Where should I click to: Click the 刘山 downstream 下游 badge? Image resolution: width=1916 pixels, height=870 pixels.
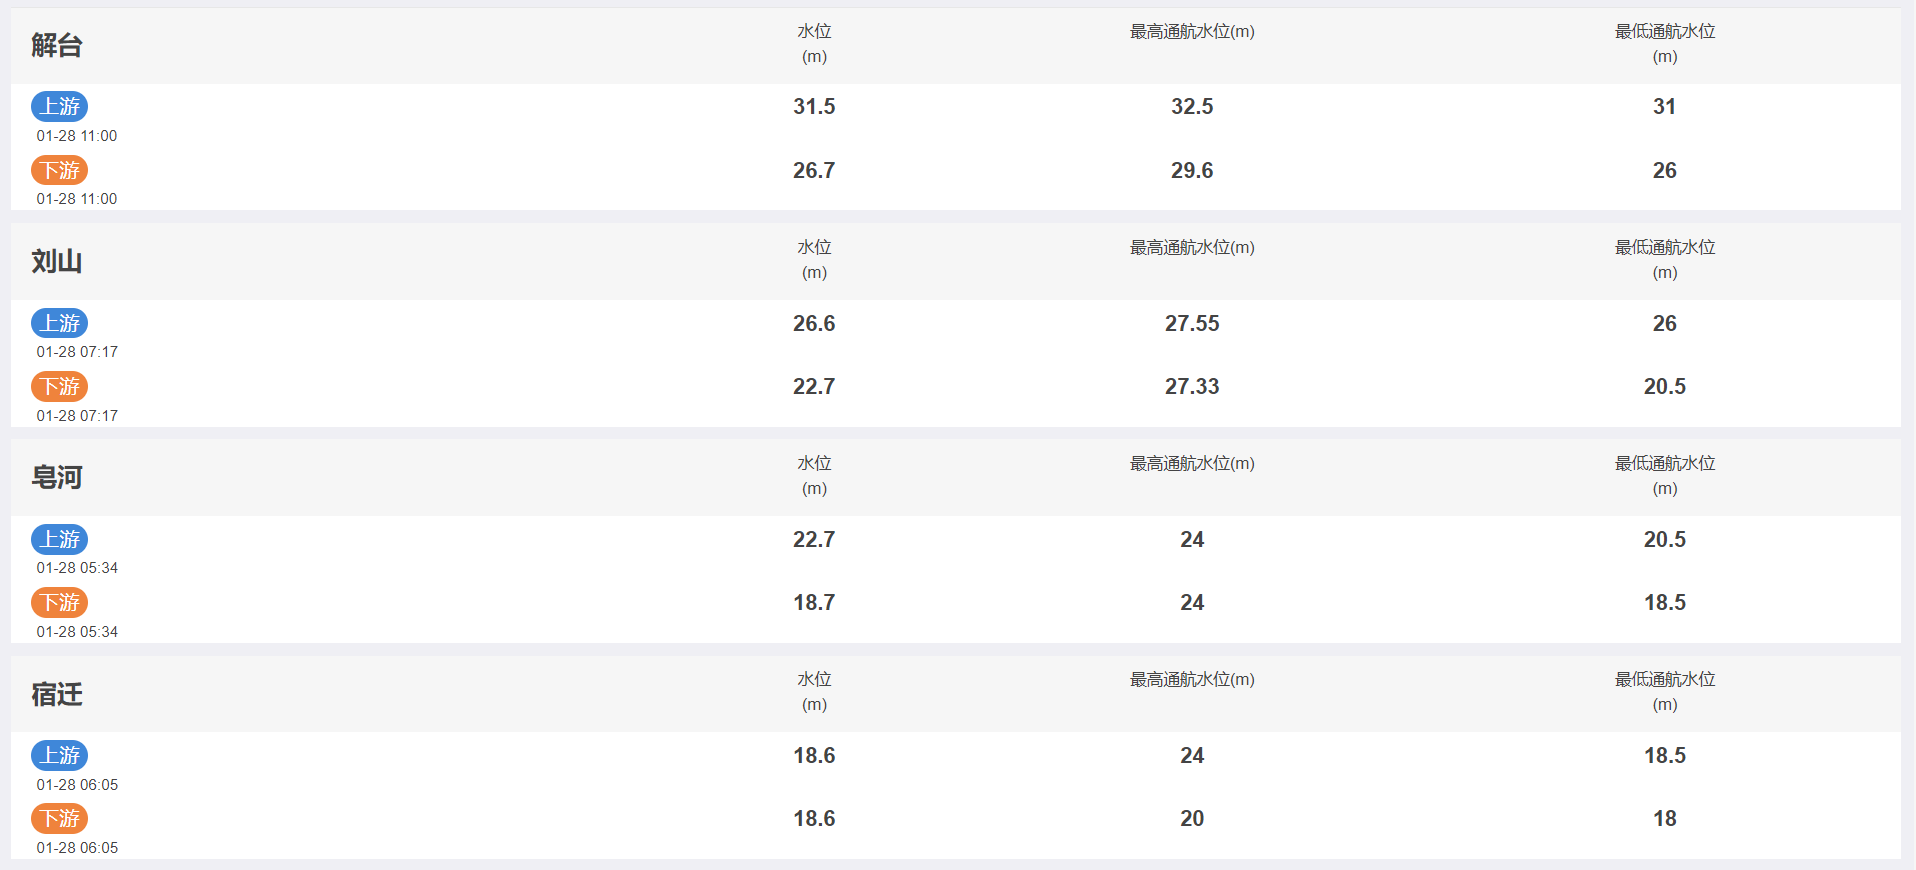(x=60, y=386)
